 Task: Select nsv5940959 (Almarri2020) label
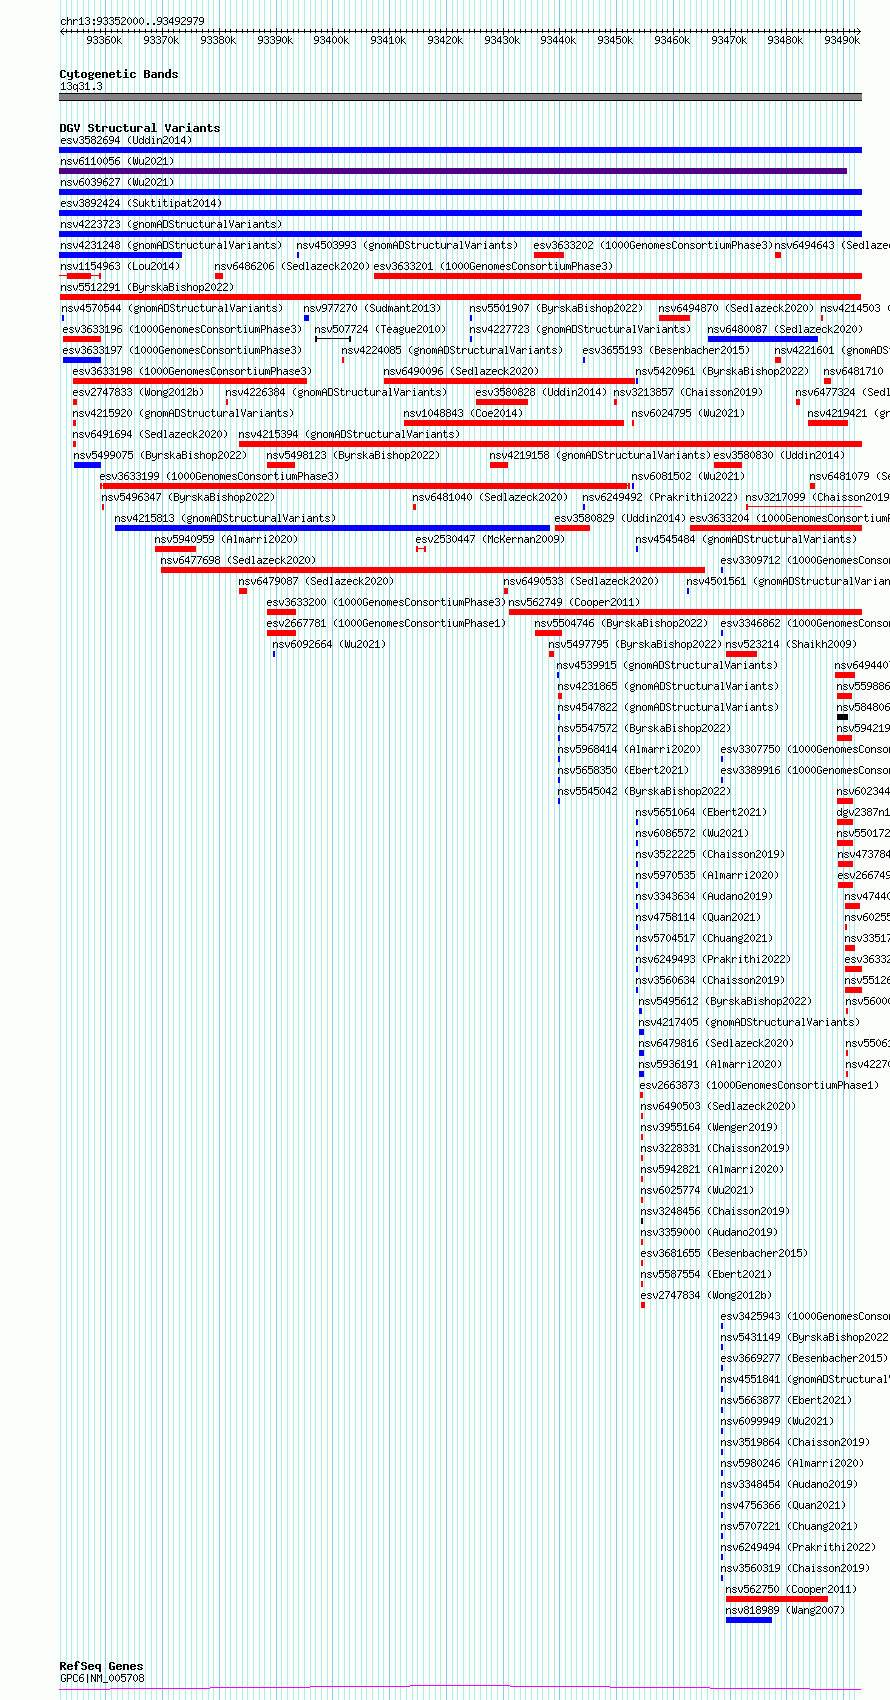point(226,539)
